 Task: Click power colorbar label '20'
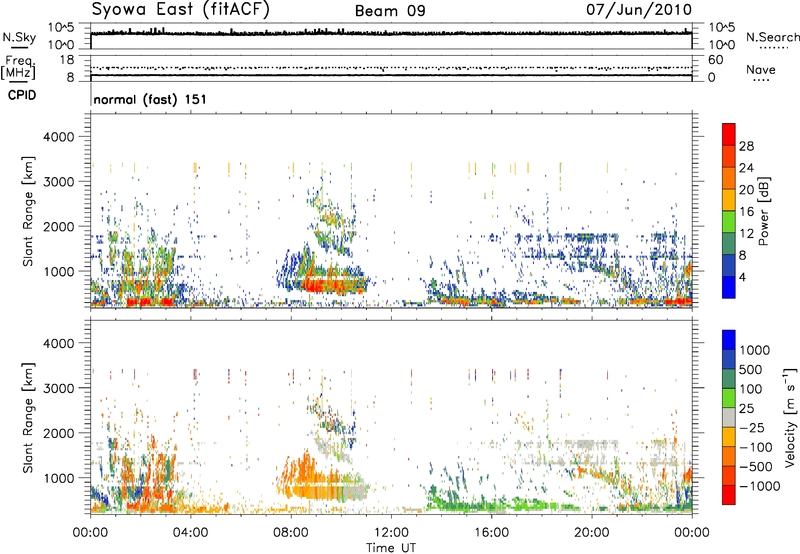click(746, 190)
